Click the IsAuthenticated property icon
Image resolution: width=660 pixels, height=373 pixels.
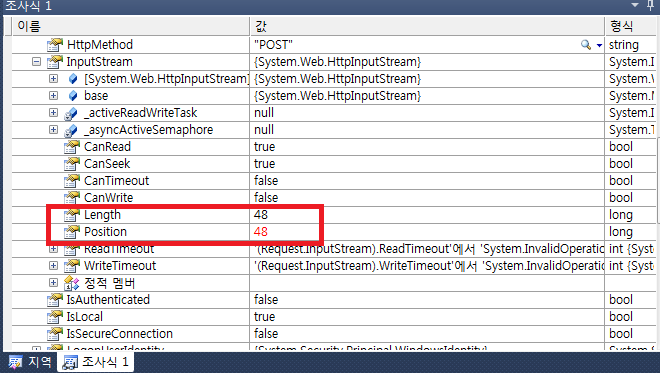tap(55, 300)
